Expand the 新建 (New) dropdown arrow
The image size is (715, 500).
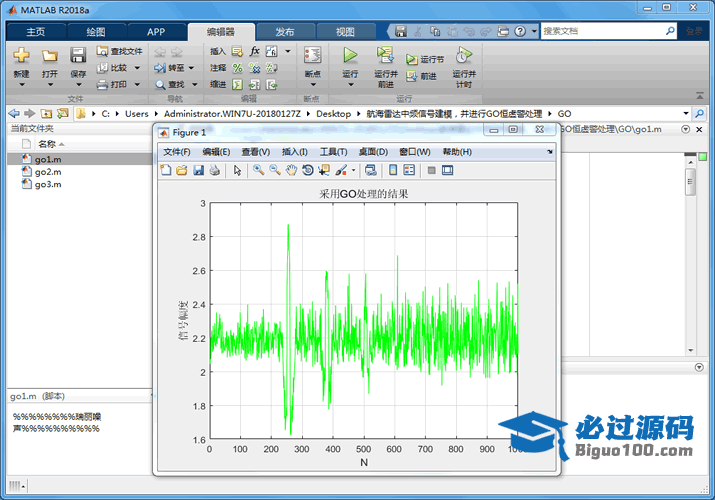pos(21,85)
